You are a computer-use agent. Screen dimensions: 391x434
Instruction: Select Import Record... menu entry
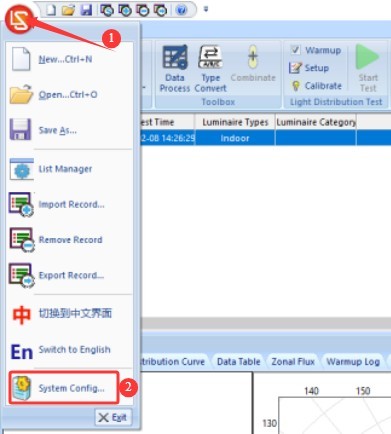click(x=69, y=204)
